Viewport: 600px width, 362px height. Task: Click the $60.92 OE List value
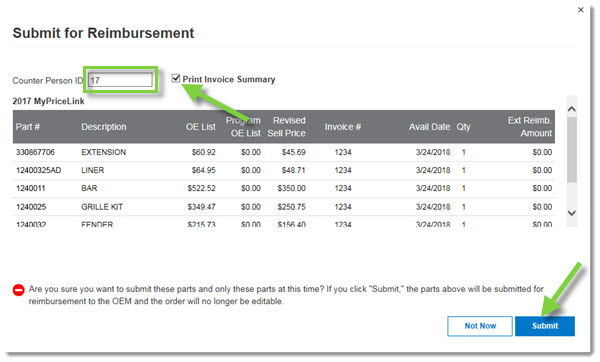tap(204, 152)
